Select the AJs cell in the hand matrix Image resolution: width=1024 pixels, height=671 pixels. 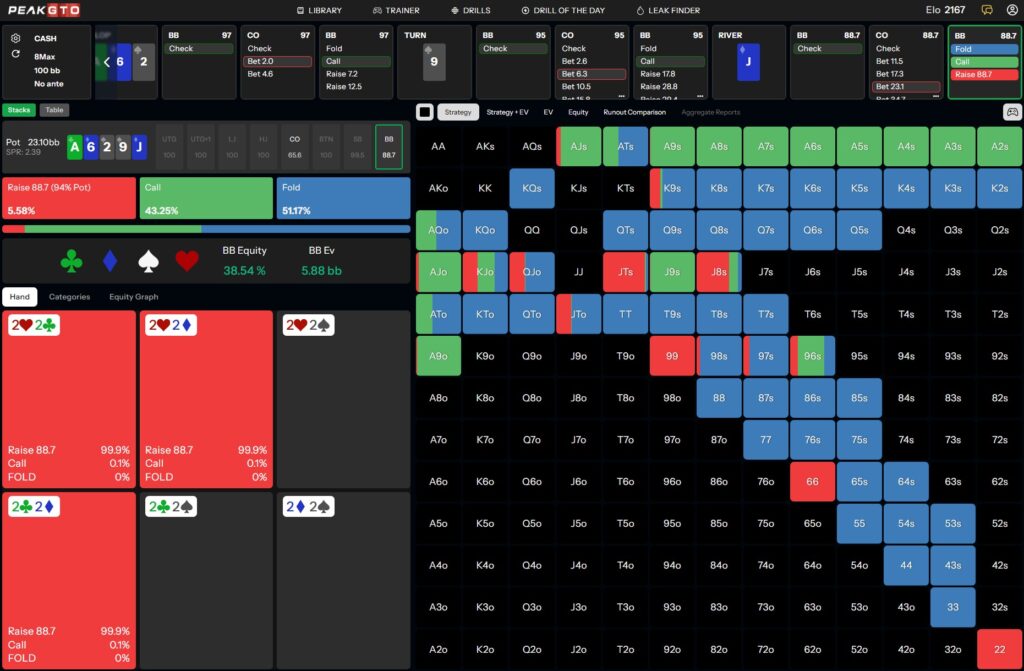578,146
